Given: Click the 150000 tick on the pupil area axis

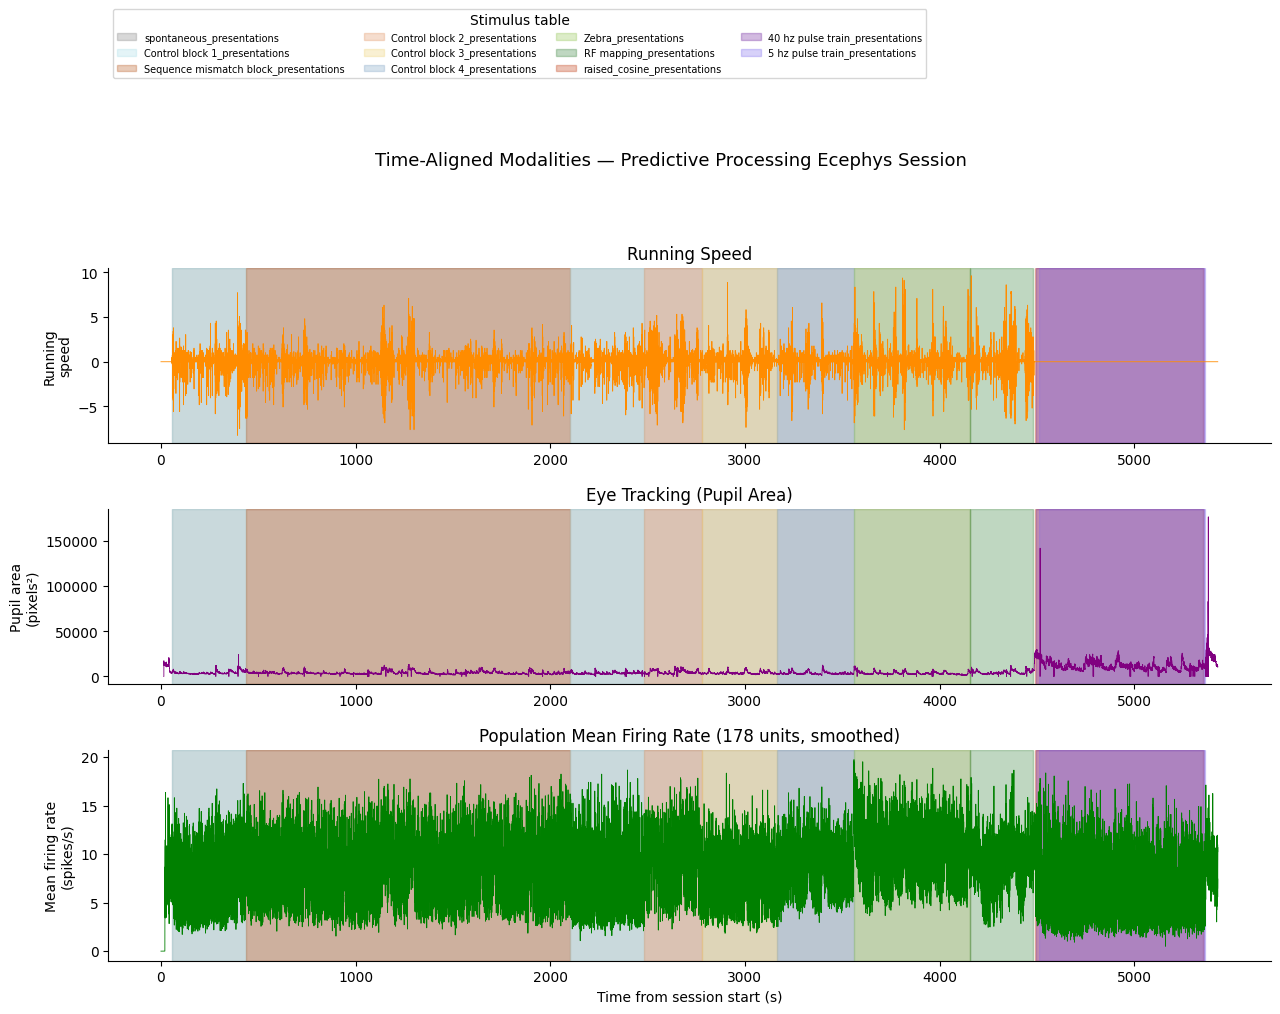Looking at the screenshot, I should (74, 542).
